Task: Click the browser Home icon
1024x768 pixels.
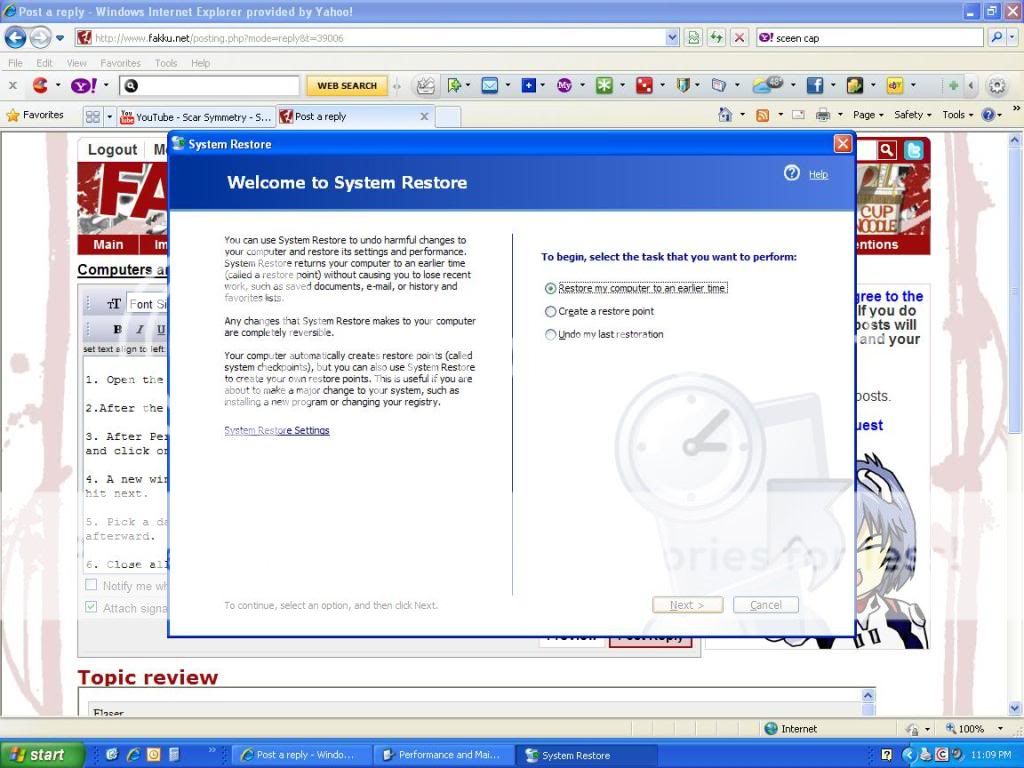Action: coord(725,115)
